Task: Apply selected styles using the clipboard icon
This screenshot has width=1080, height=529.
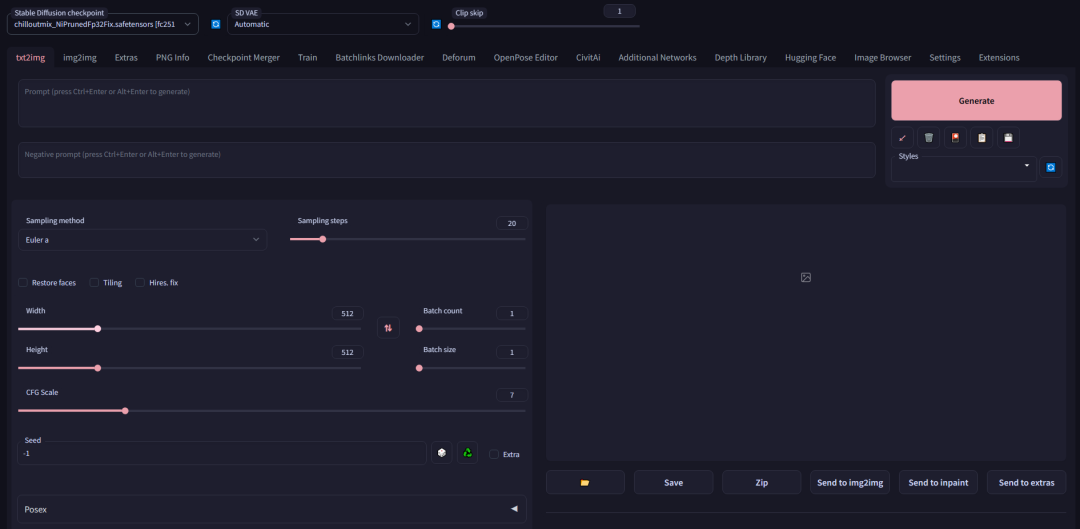Action: pyautogui.click(x=982, y=137)
